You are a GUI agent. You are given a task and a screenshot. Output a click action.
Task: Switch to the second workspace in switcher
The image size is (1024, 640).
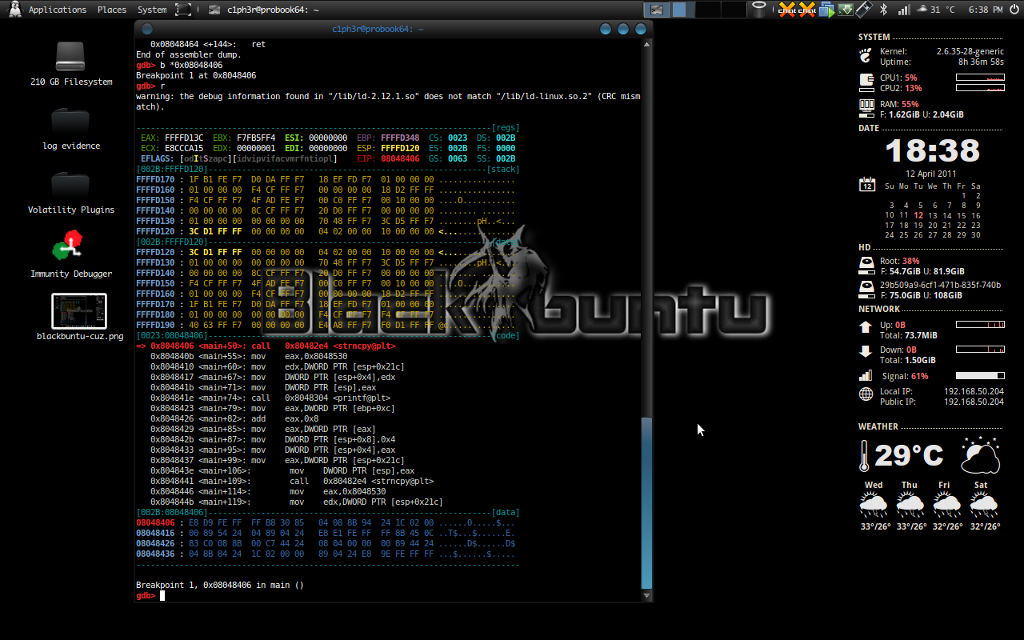(x=682, y=10)
